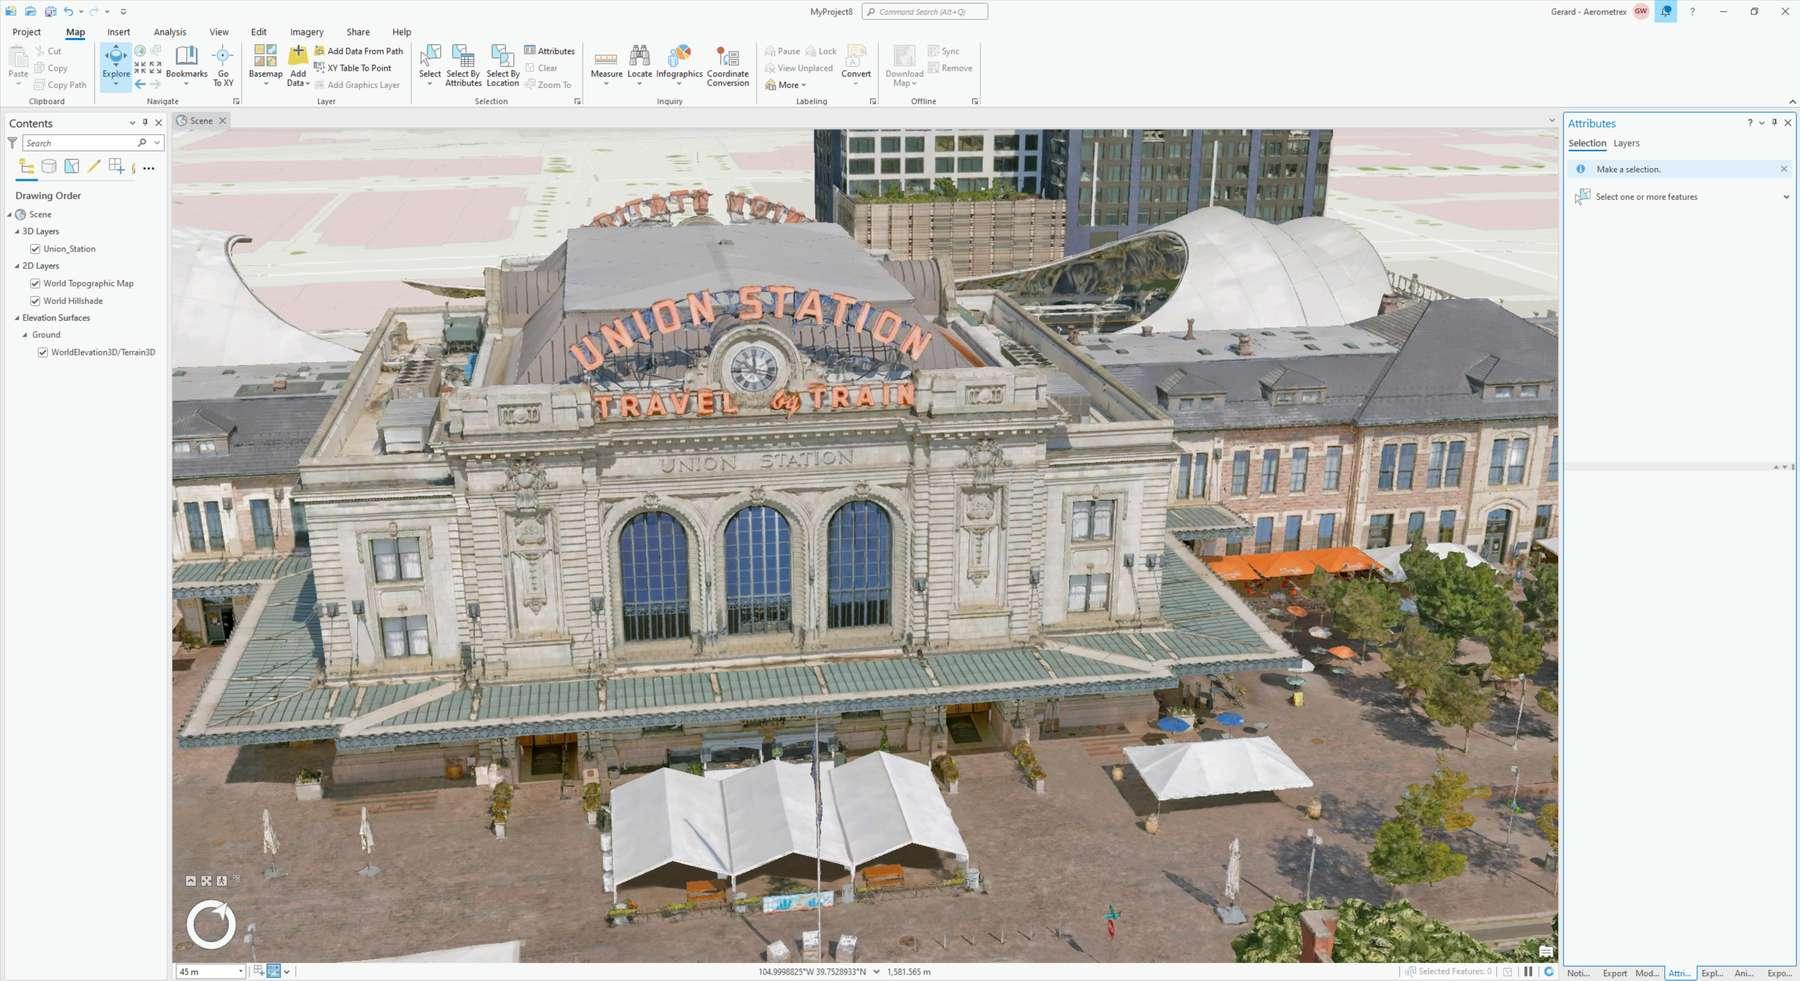Click the Fixed Zoom In icon
This screenshot has height=981, width=1800.
140,68
